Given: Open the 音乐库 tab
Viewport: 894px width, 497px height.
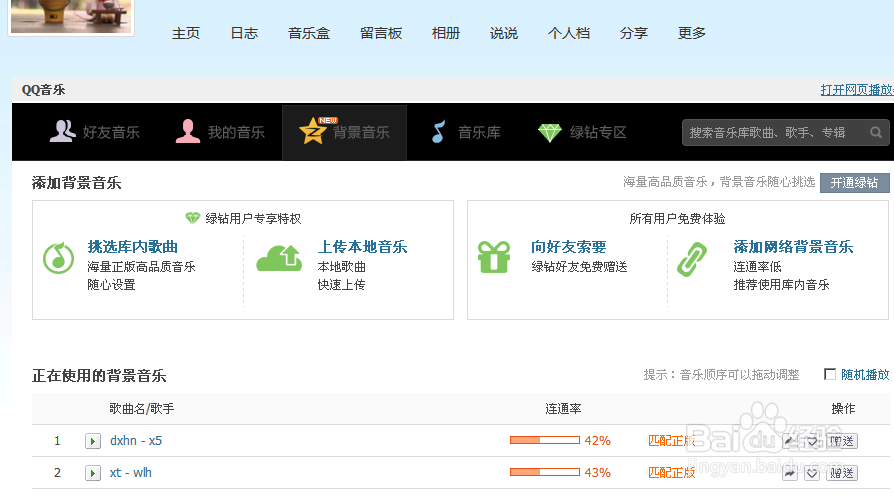Looking at the screenshot, I should coord(466,132).
